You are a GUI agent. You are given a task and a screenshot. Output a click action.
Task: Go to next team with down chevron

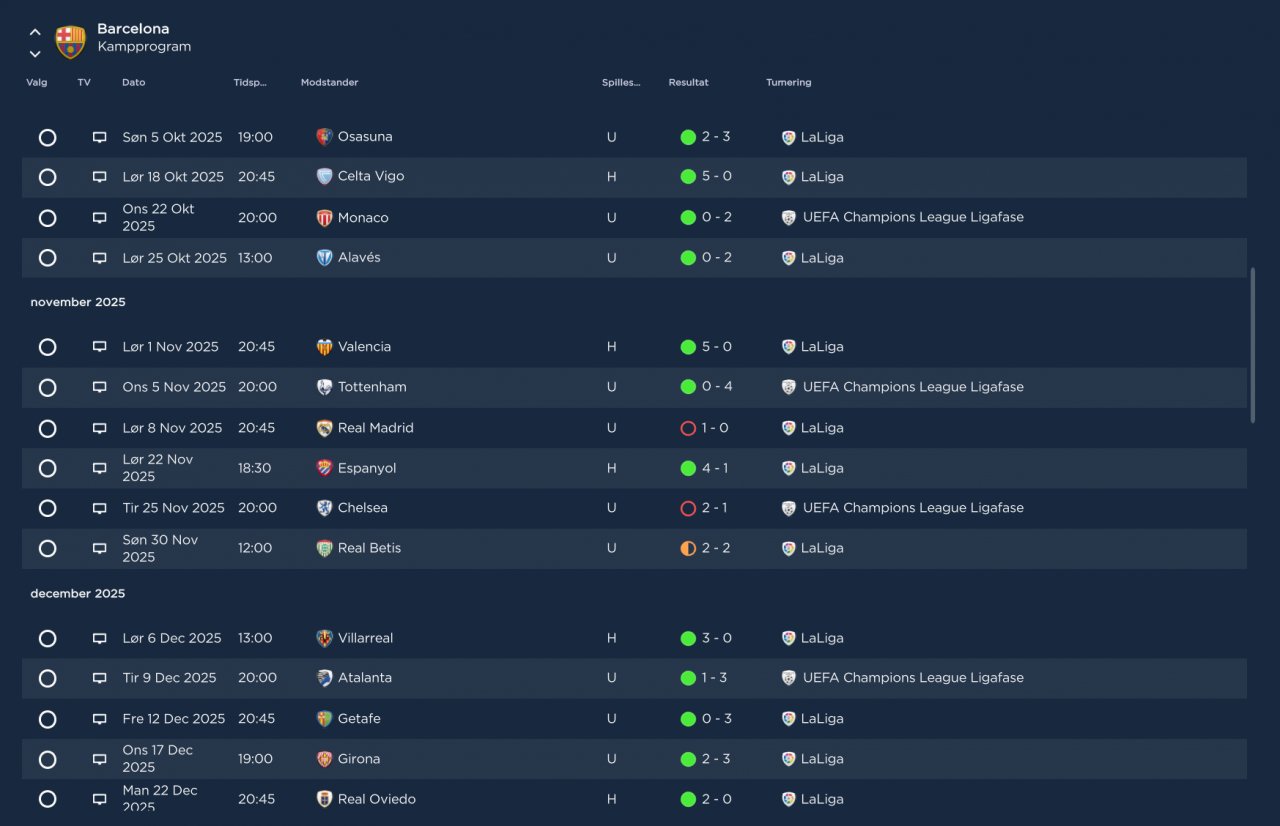(35, 54)
